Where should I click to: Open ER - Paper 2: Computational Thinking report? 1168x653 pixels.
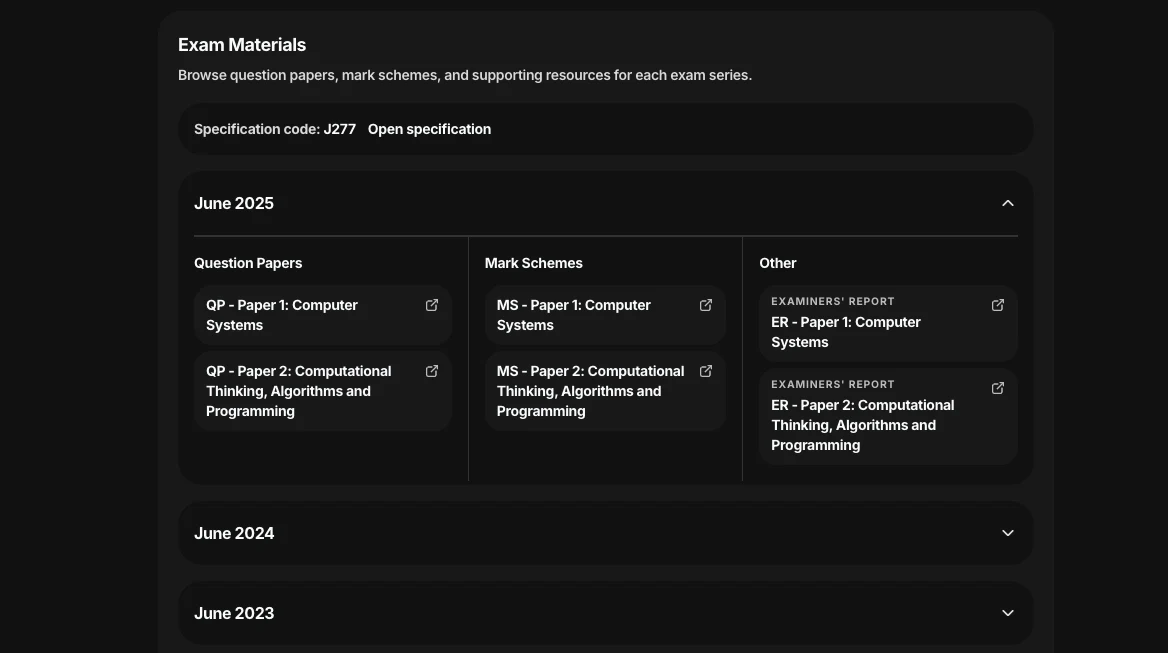point(889,416)
